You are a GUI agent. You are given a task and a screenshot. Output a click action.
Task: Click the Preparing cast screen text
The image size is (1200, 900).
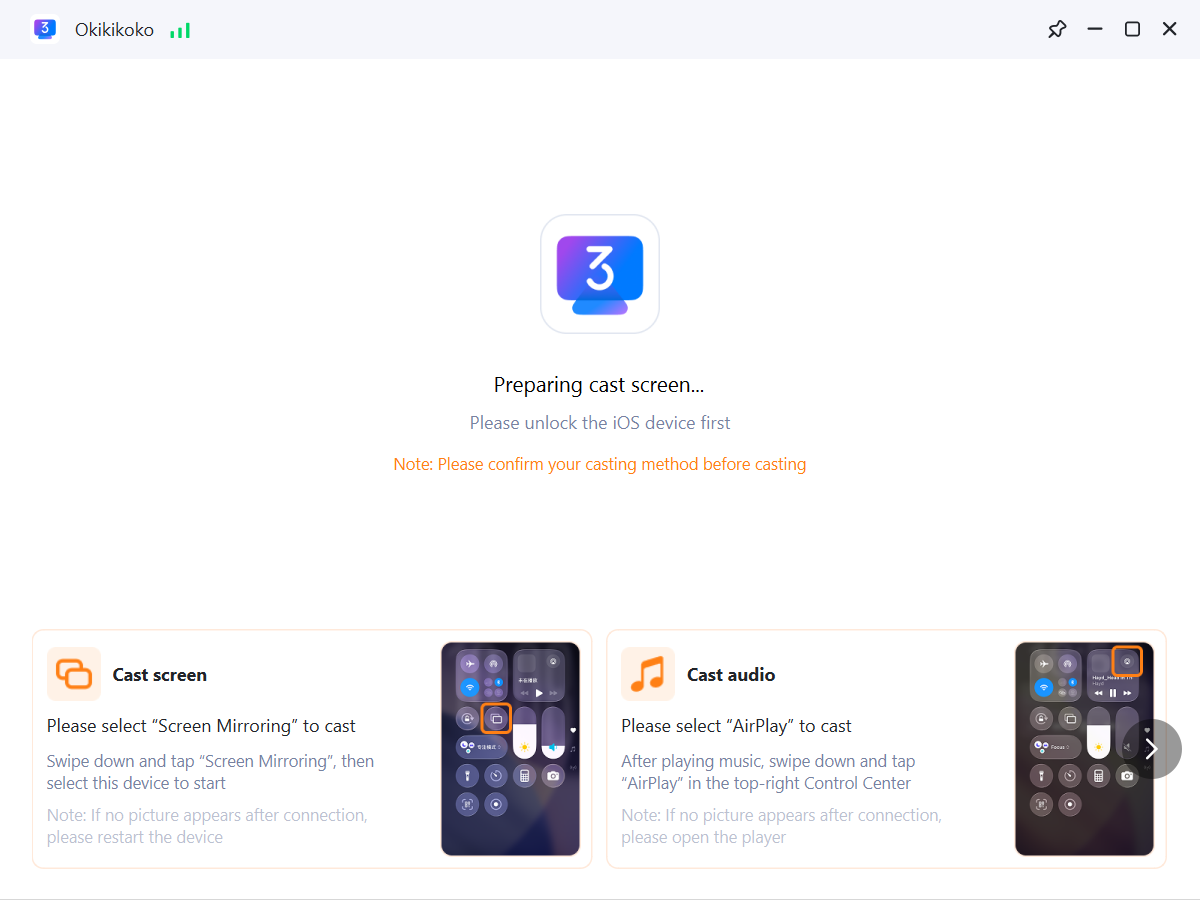pyautogui.click(x=600, y=385)
